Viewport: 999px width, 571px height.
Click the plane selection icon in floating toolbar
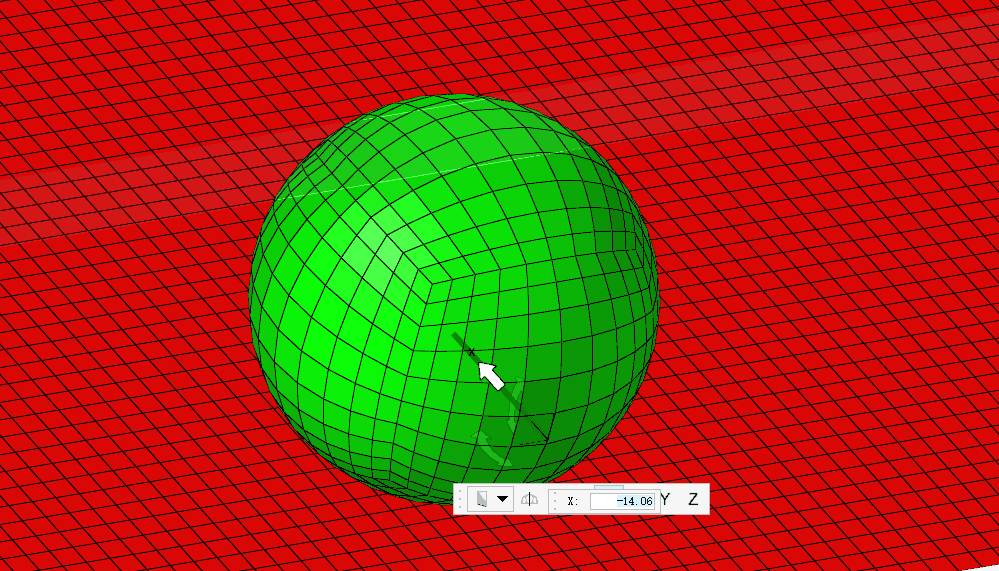click(482, 499)
